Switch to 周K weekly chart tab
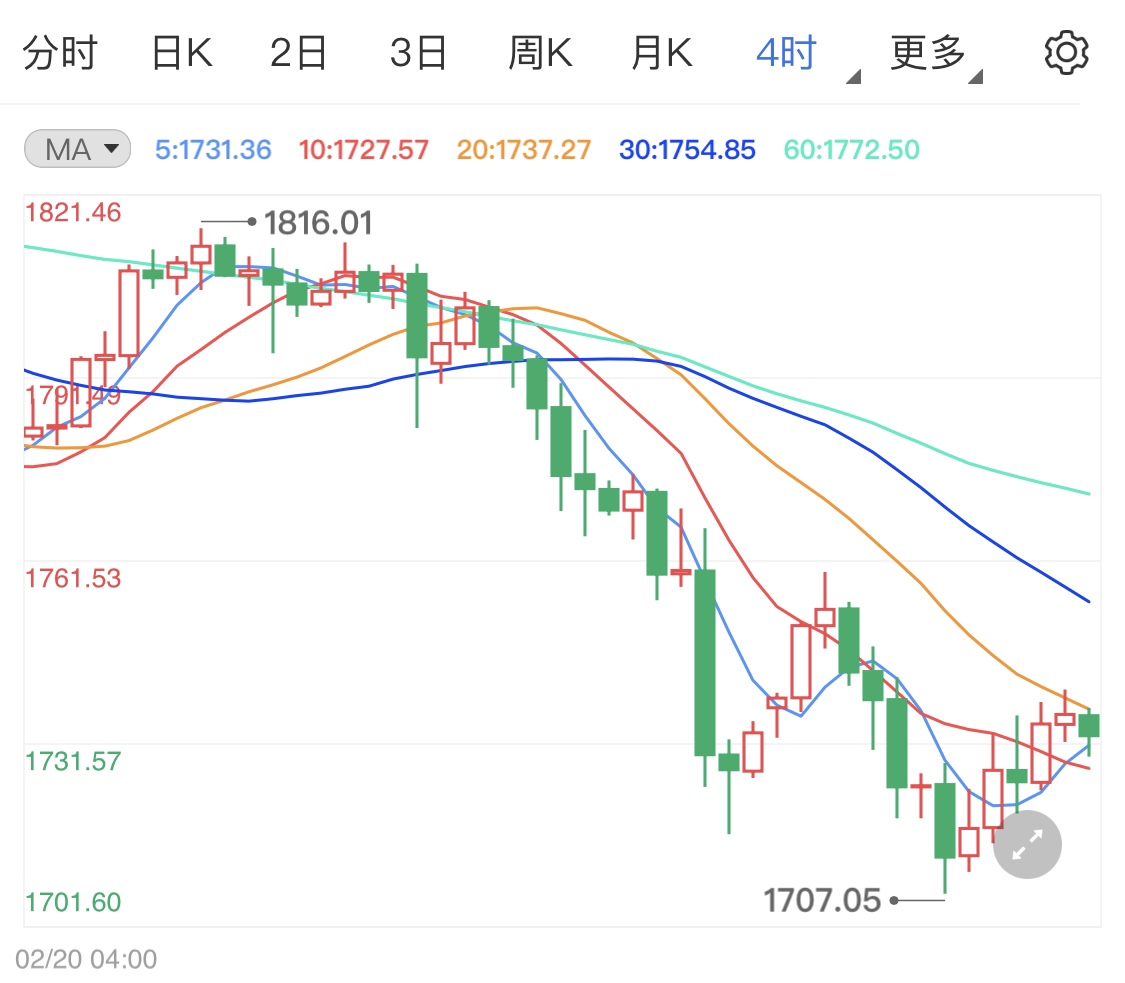 pos(540,53)
